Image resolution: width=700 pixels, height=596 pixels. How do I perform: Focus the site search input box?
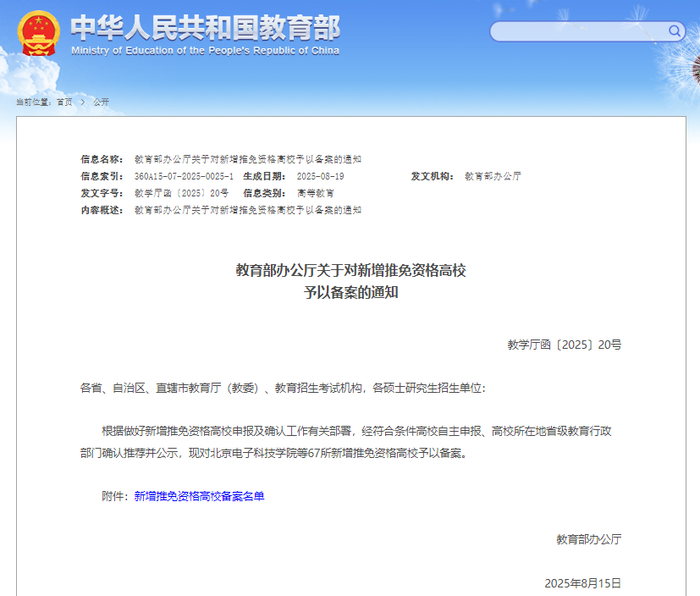[x=579, y=31]
